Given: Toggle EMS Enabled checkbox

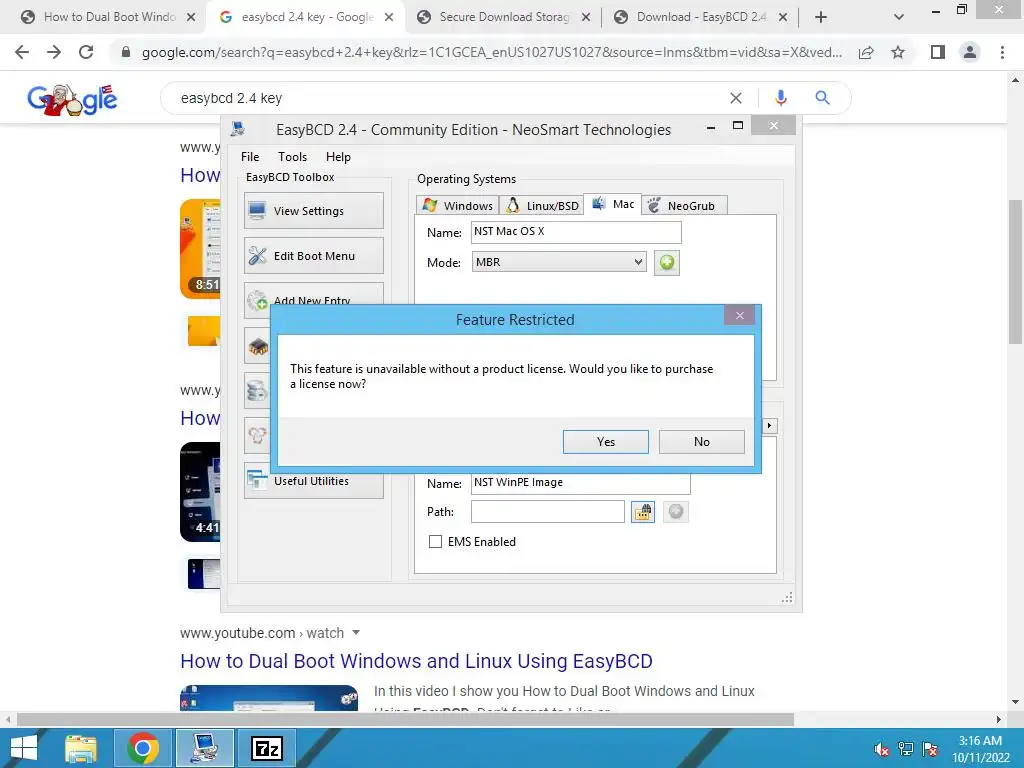Looking at the screenshot, I should pos(435,541).
